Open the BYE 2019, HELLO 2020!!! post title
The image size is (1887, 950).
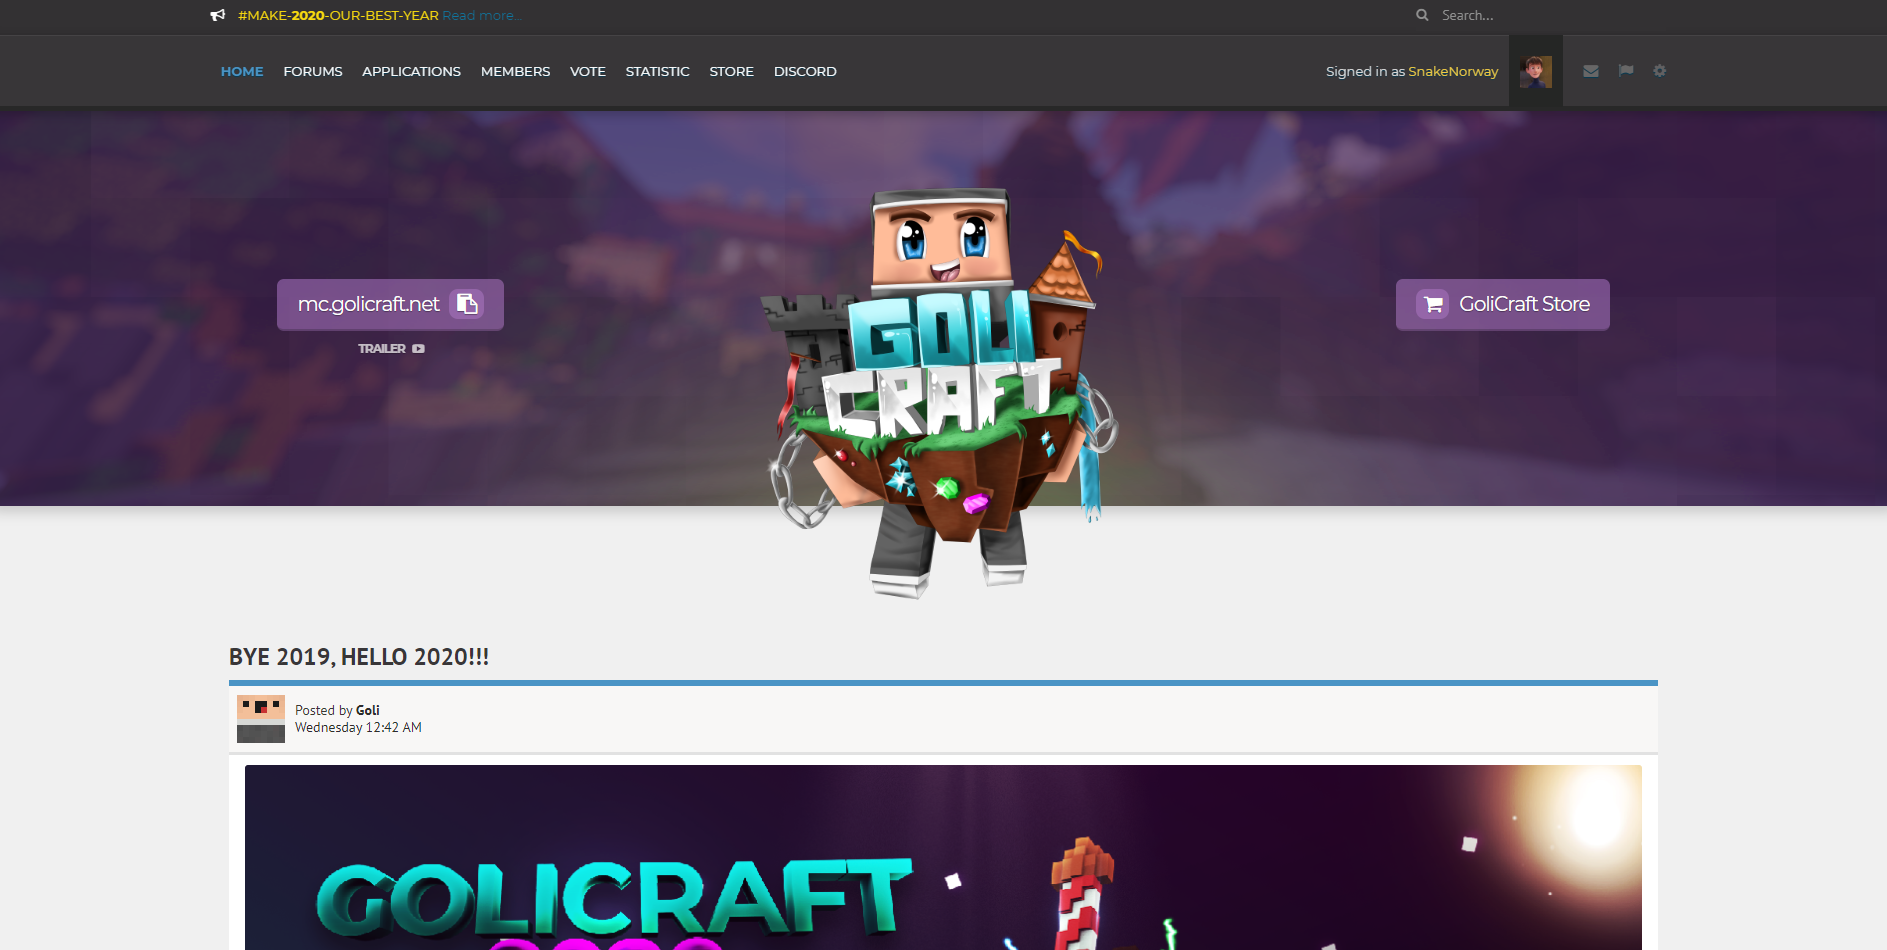[359, 657]
